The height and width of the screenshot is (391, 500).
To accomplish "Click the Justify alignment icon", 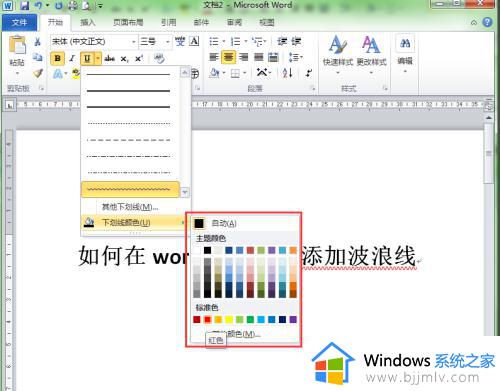I will 259,57.
